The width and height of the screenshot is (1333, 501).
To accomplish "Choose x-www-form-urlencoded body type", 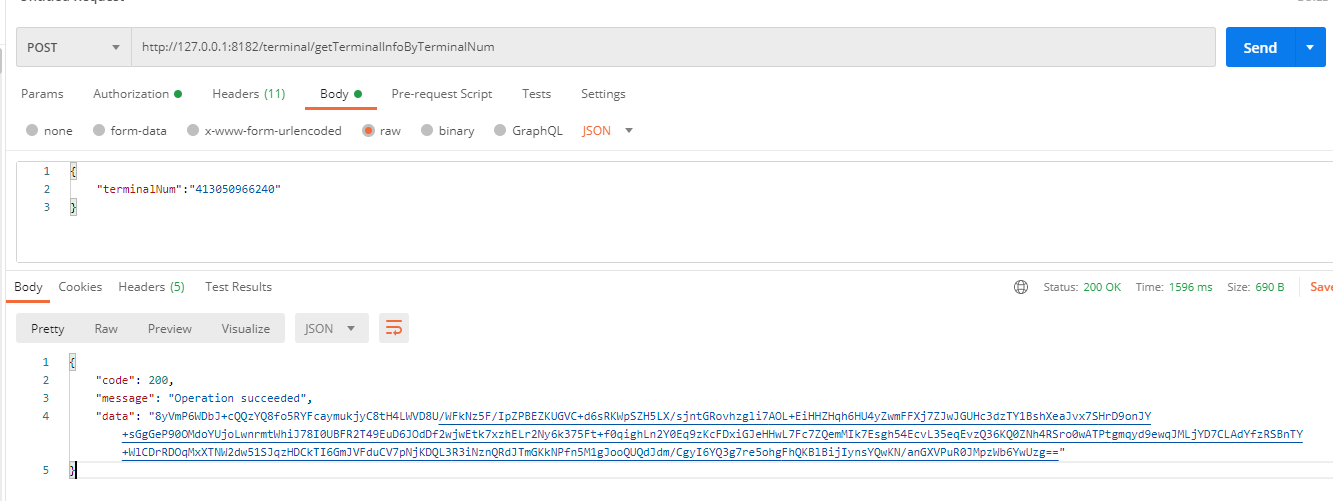I will tap(193, 131).
